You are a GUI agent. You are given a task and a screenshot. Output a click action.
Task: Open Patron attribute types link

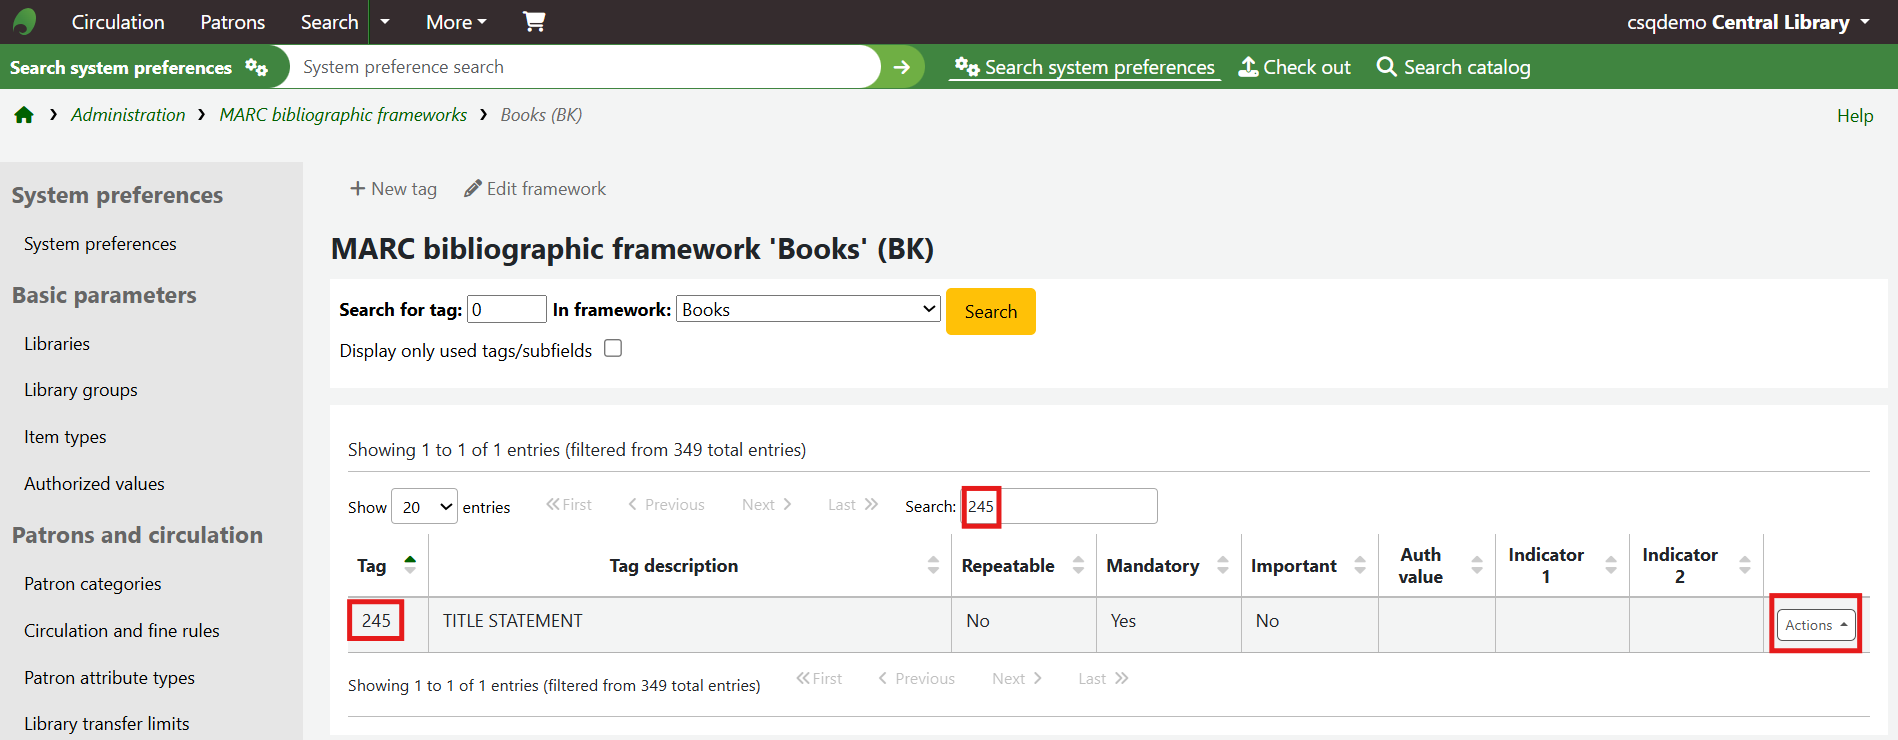pos(110,678)
